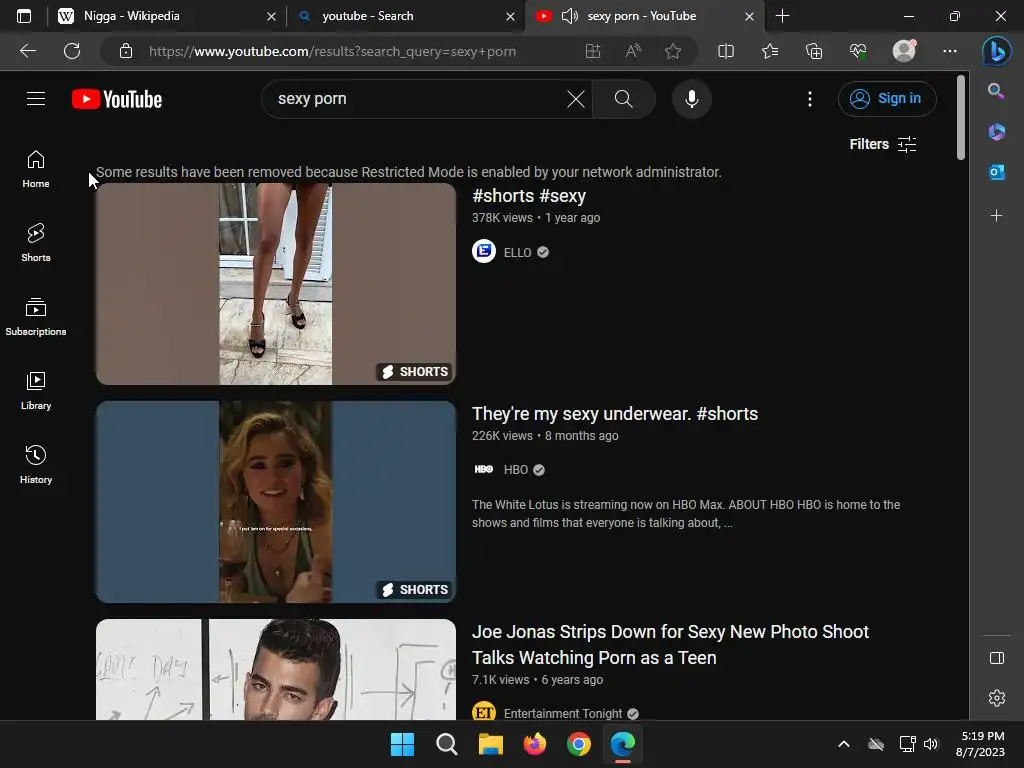Open the Favorites list
Viewport: 1024px width, 768px height.
tap(770, 51)
